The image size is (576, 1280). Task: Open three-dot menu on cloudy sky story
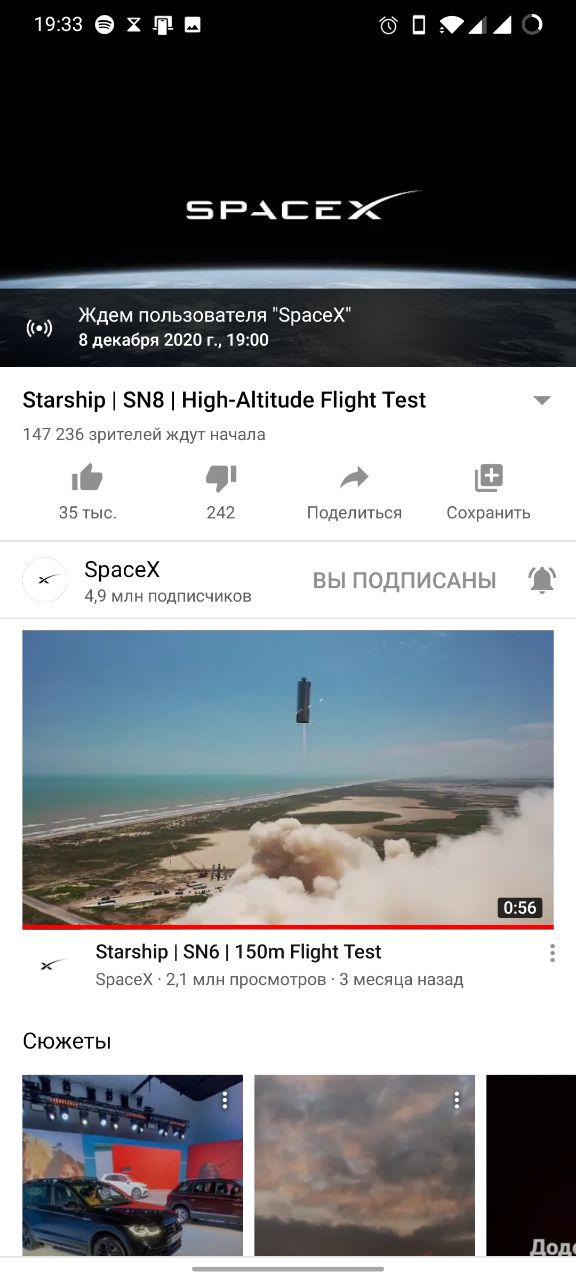pyautogui.click(x=457, y=1100)
